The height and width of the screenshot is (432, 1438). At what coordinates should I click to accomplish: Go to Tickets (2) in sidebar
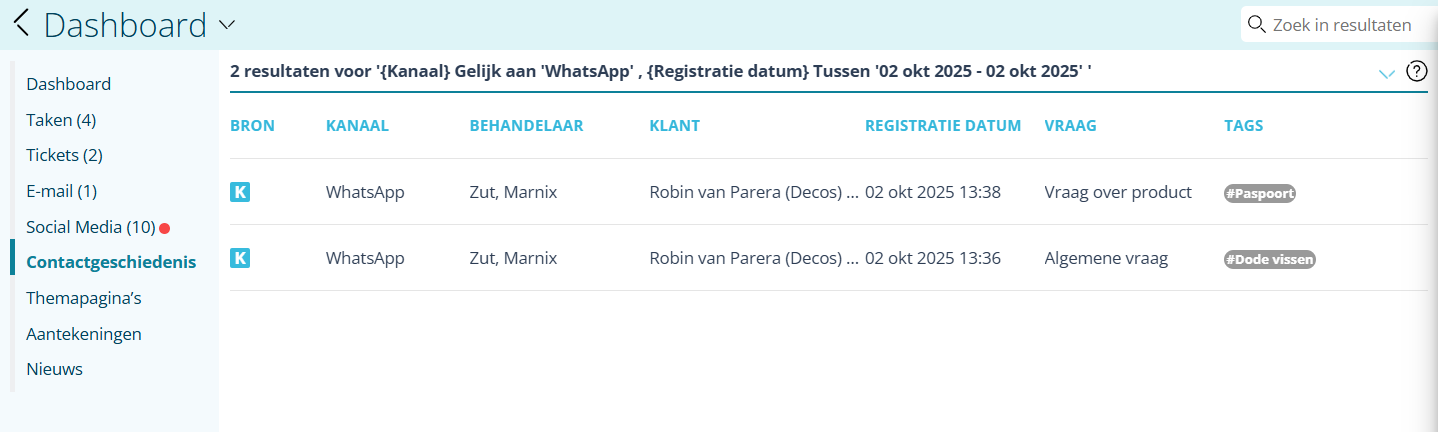tap(64, 155)
